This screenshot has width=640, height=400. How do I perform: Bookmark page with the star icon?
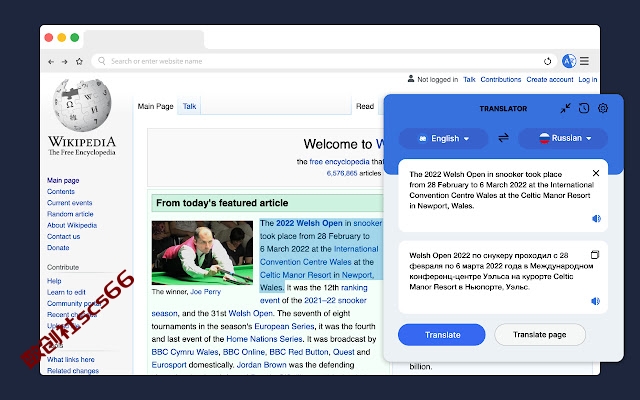79,61
